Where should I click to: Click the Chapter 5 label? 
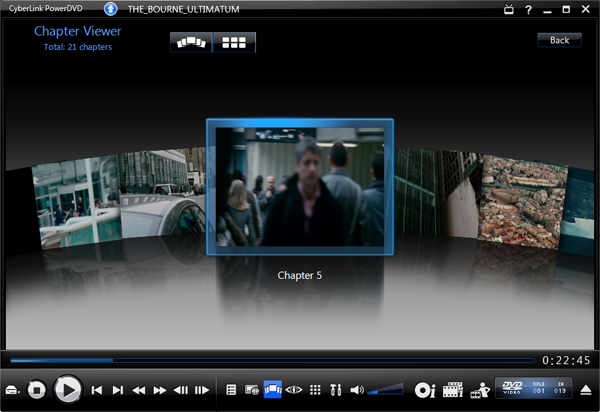tap(300, 275)
